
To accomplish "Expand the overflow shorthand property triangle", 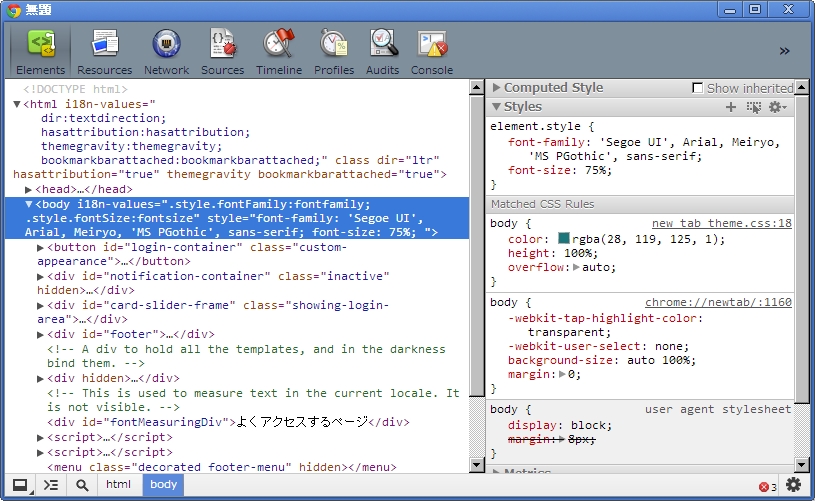I will click(576, 268).
